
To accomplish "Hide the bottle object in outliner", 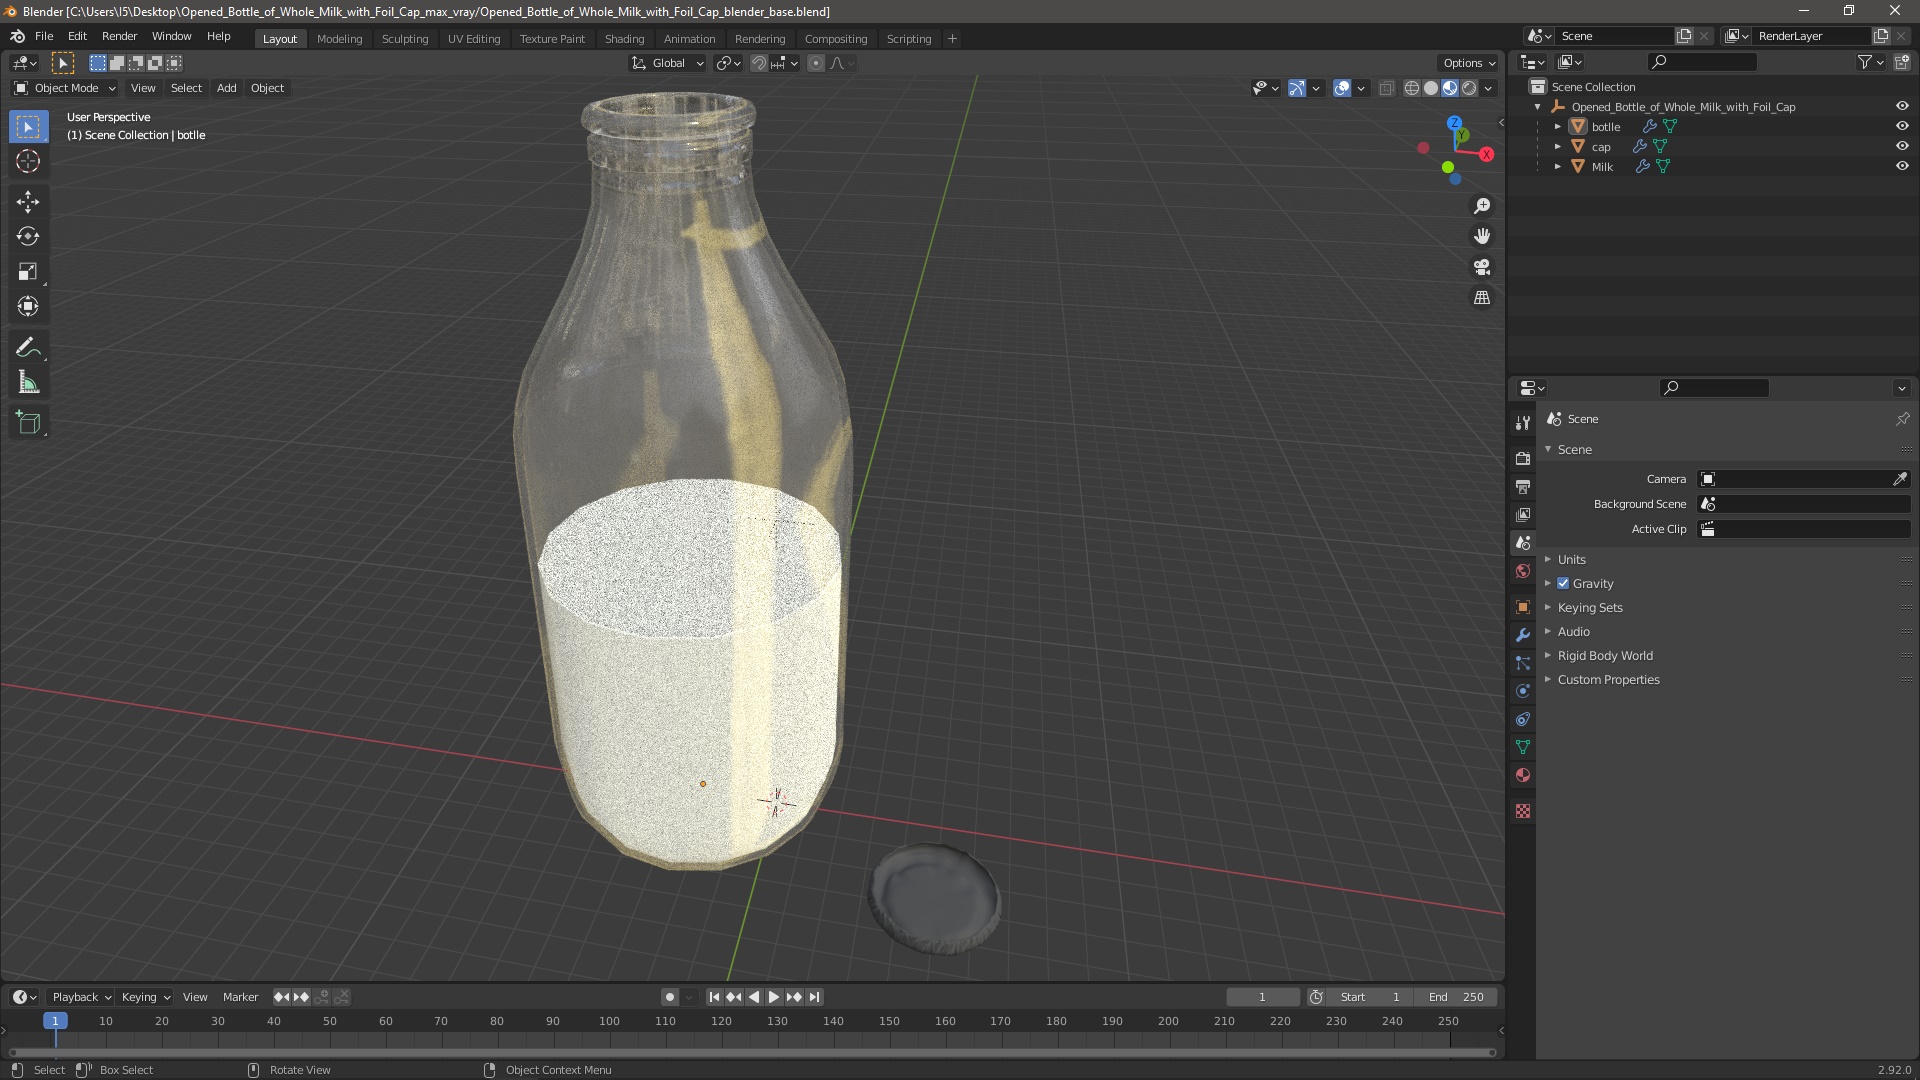I will coord(1902,126).
